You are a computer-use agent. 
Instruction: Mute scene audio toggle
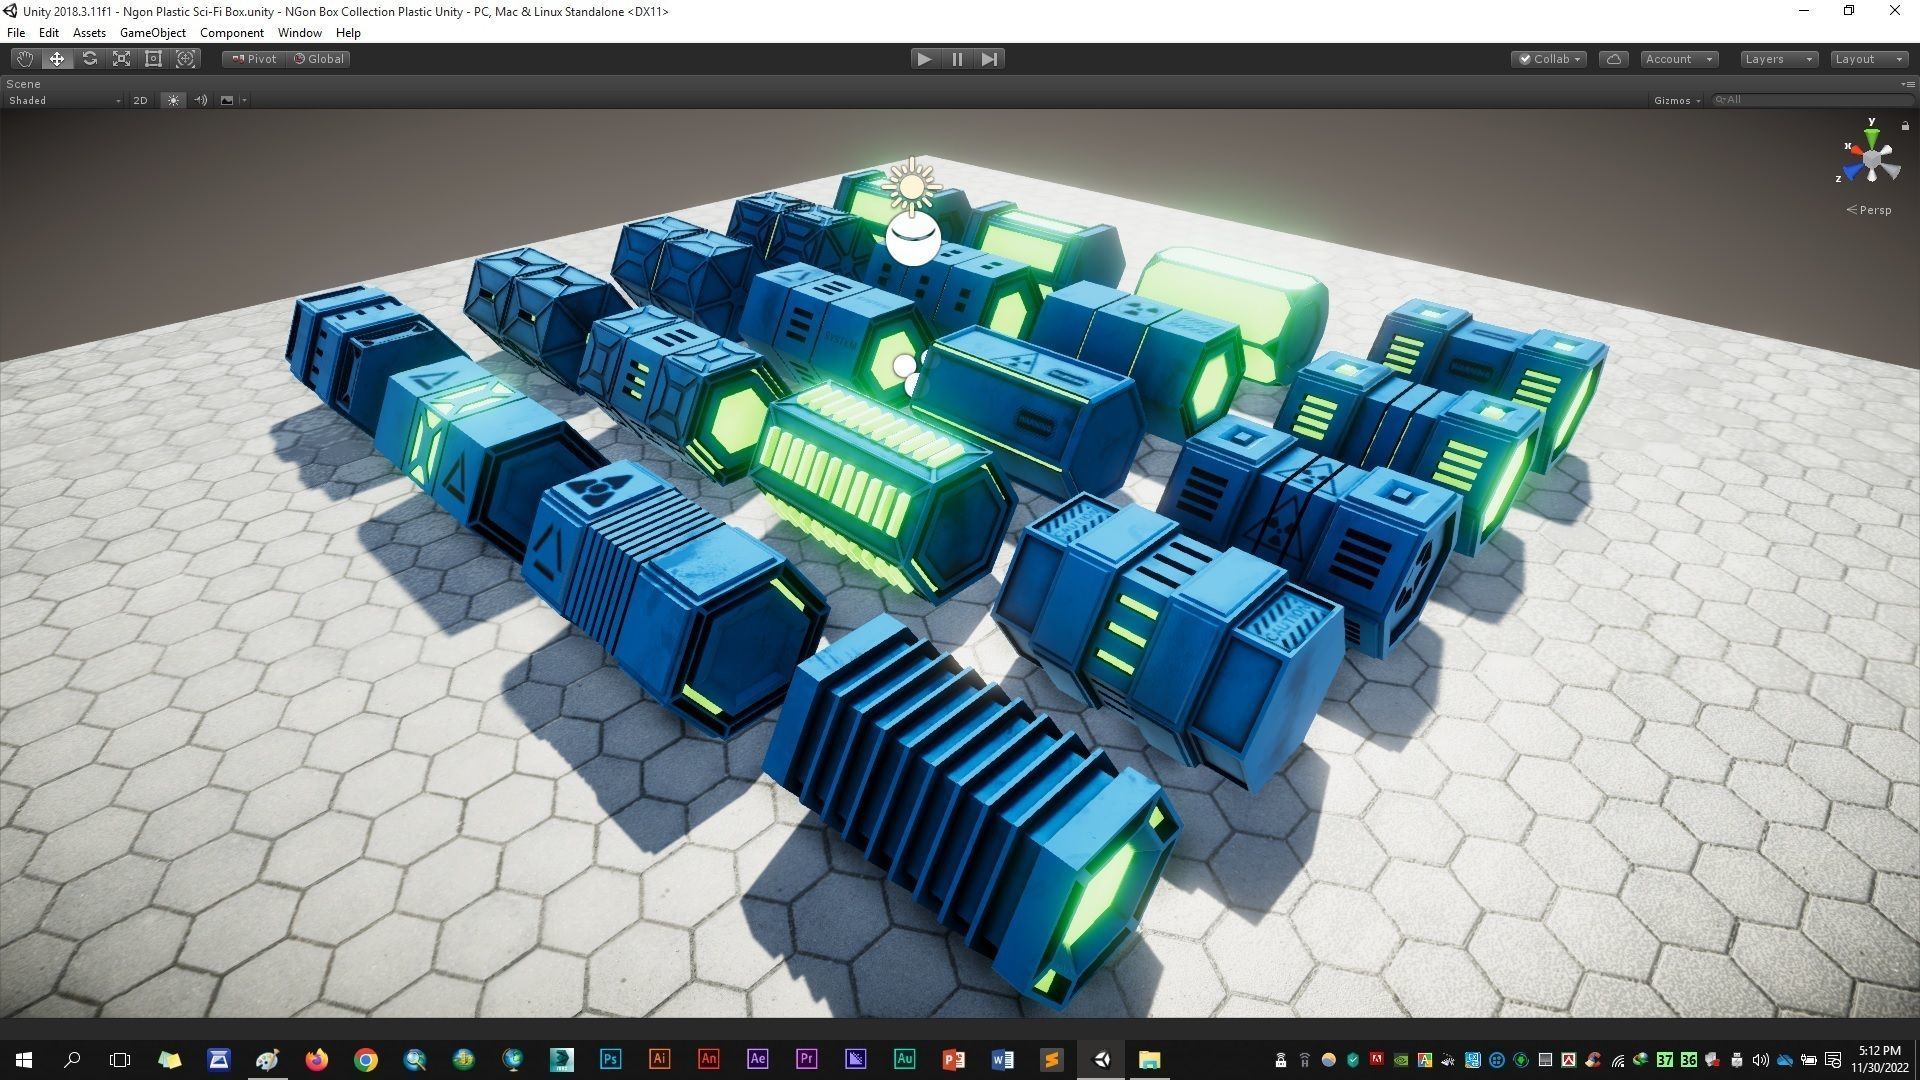200,100
